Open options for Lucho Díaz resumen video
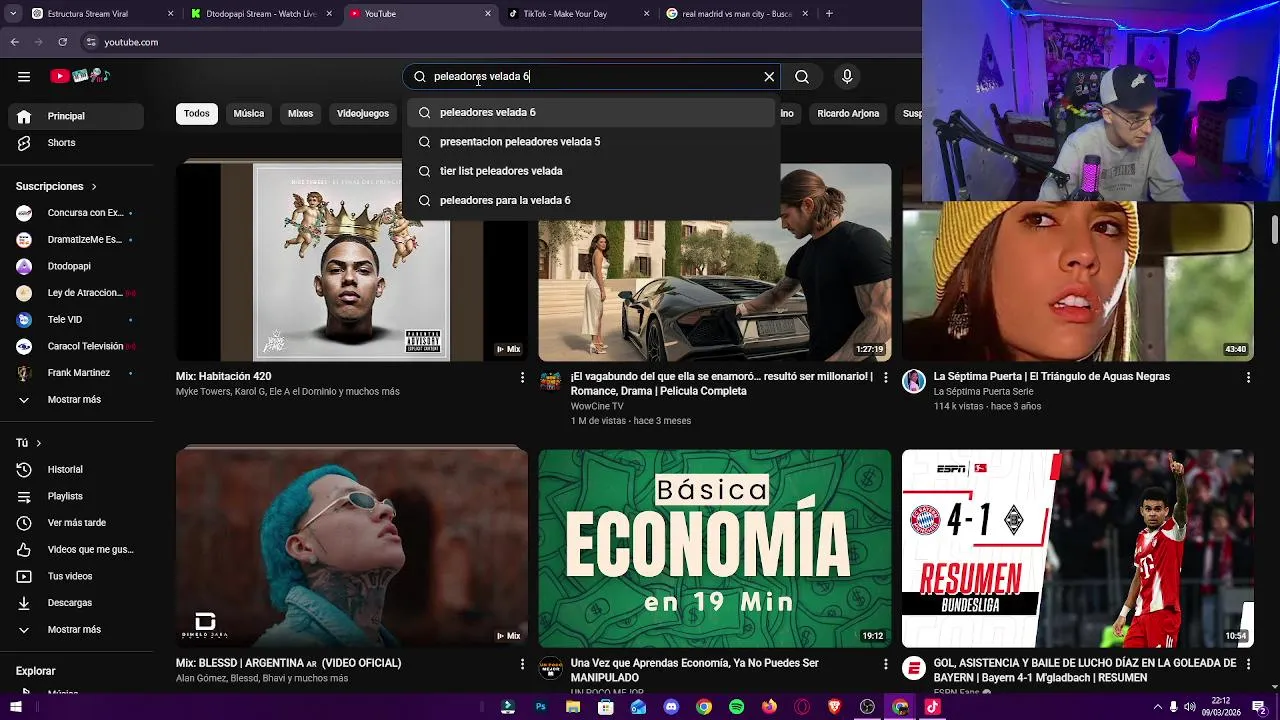 pyautogui.click(x=1248, y=663)
